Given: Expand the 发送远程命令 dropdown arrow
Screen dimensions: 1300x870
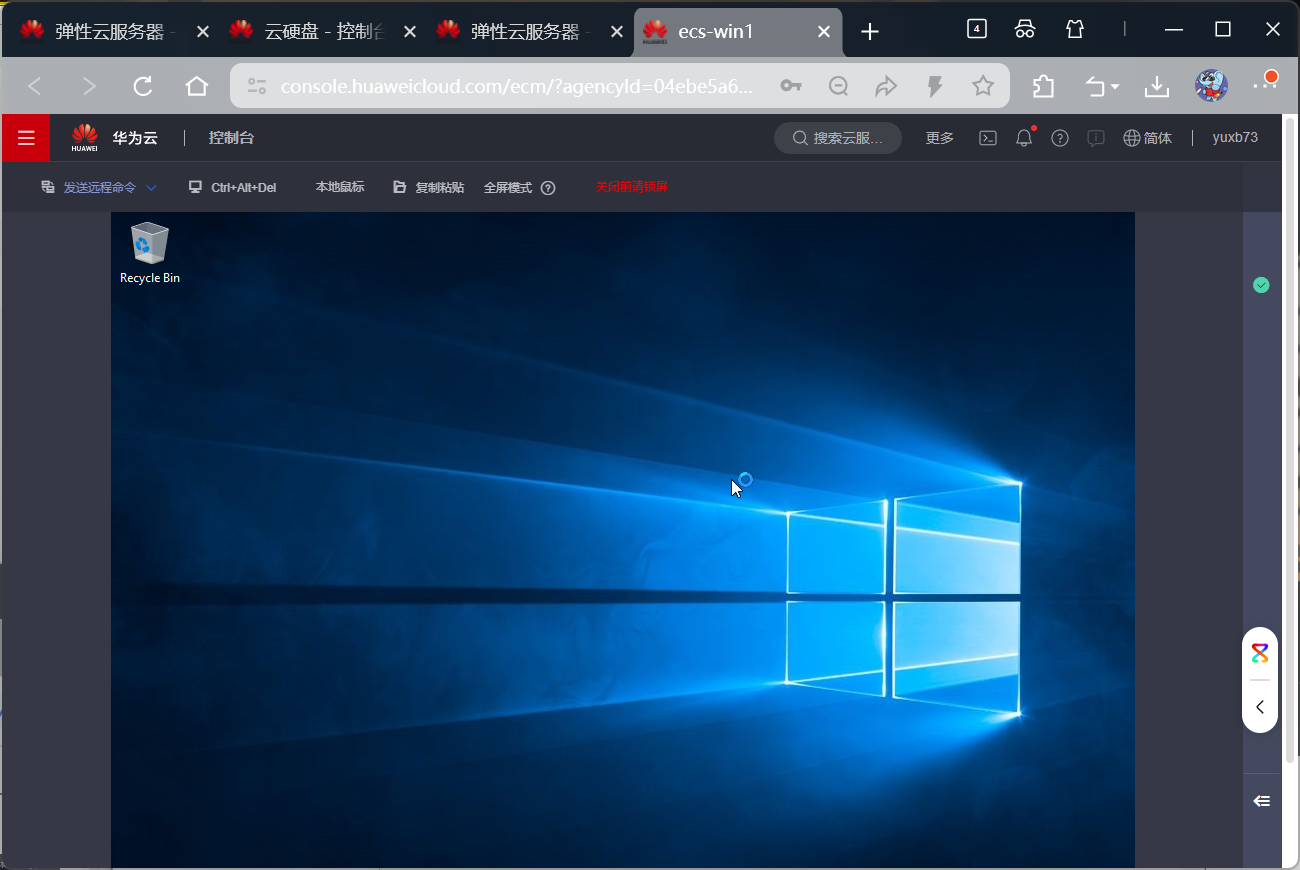Looking at the screenshot, I should click(151, 187).
